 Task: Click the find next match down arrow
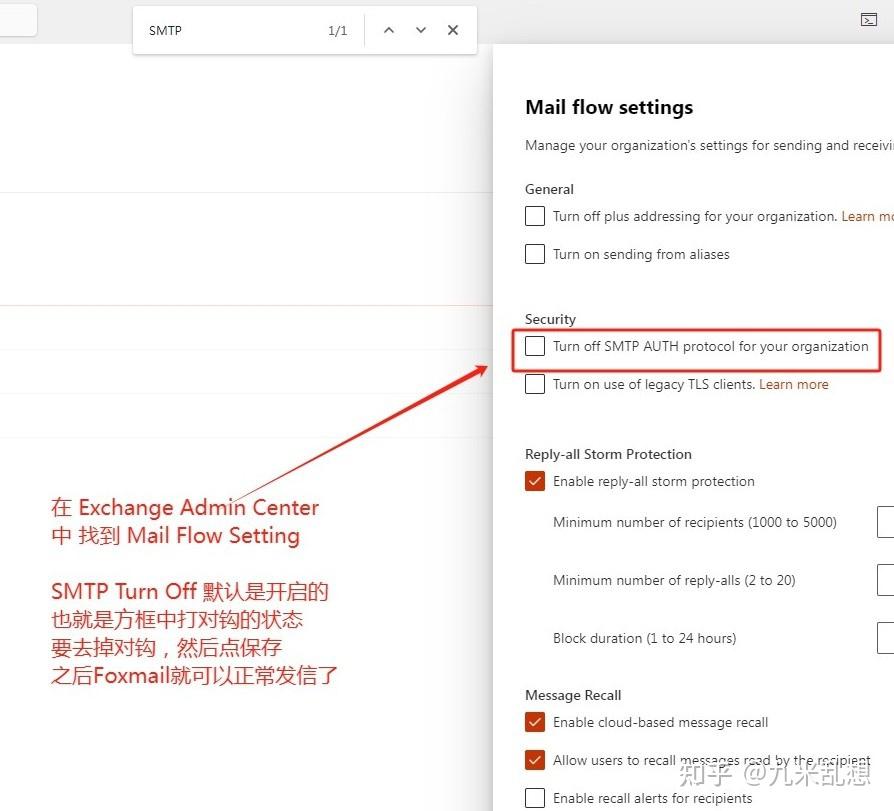tap(420, 29)
